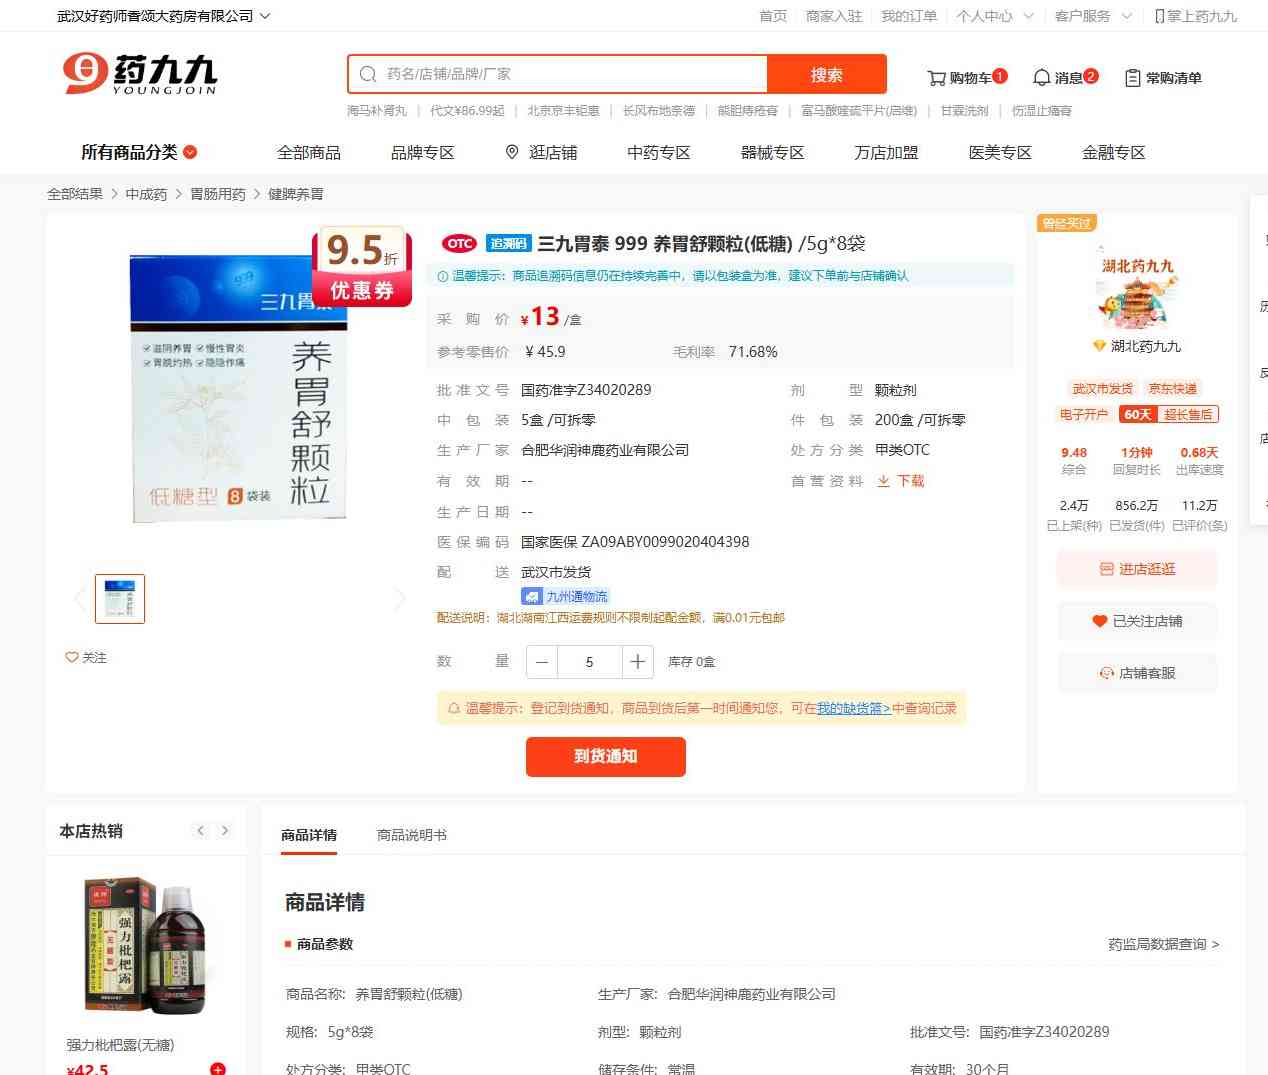Open the pharmacy account name dropdown

[x=163, y=16]
